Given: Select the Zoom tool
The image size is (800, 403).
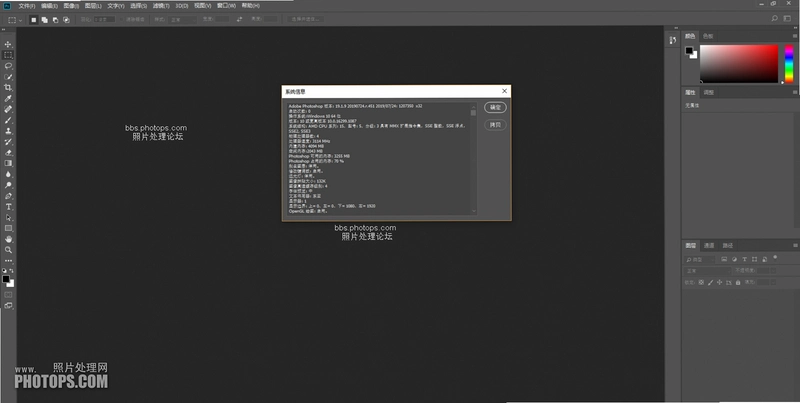Looking at the screenshot, I should pos(8,250).
